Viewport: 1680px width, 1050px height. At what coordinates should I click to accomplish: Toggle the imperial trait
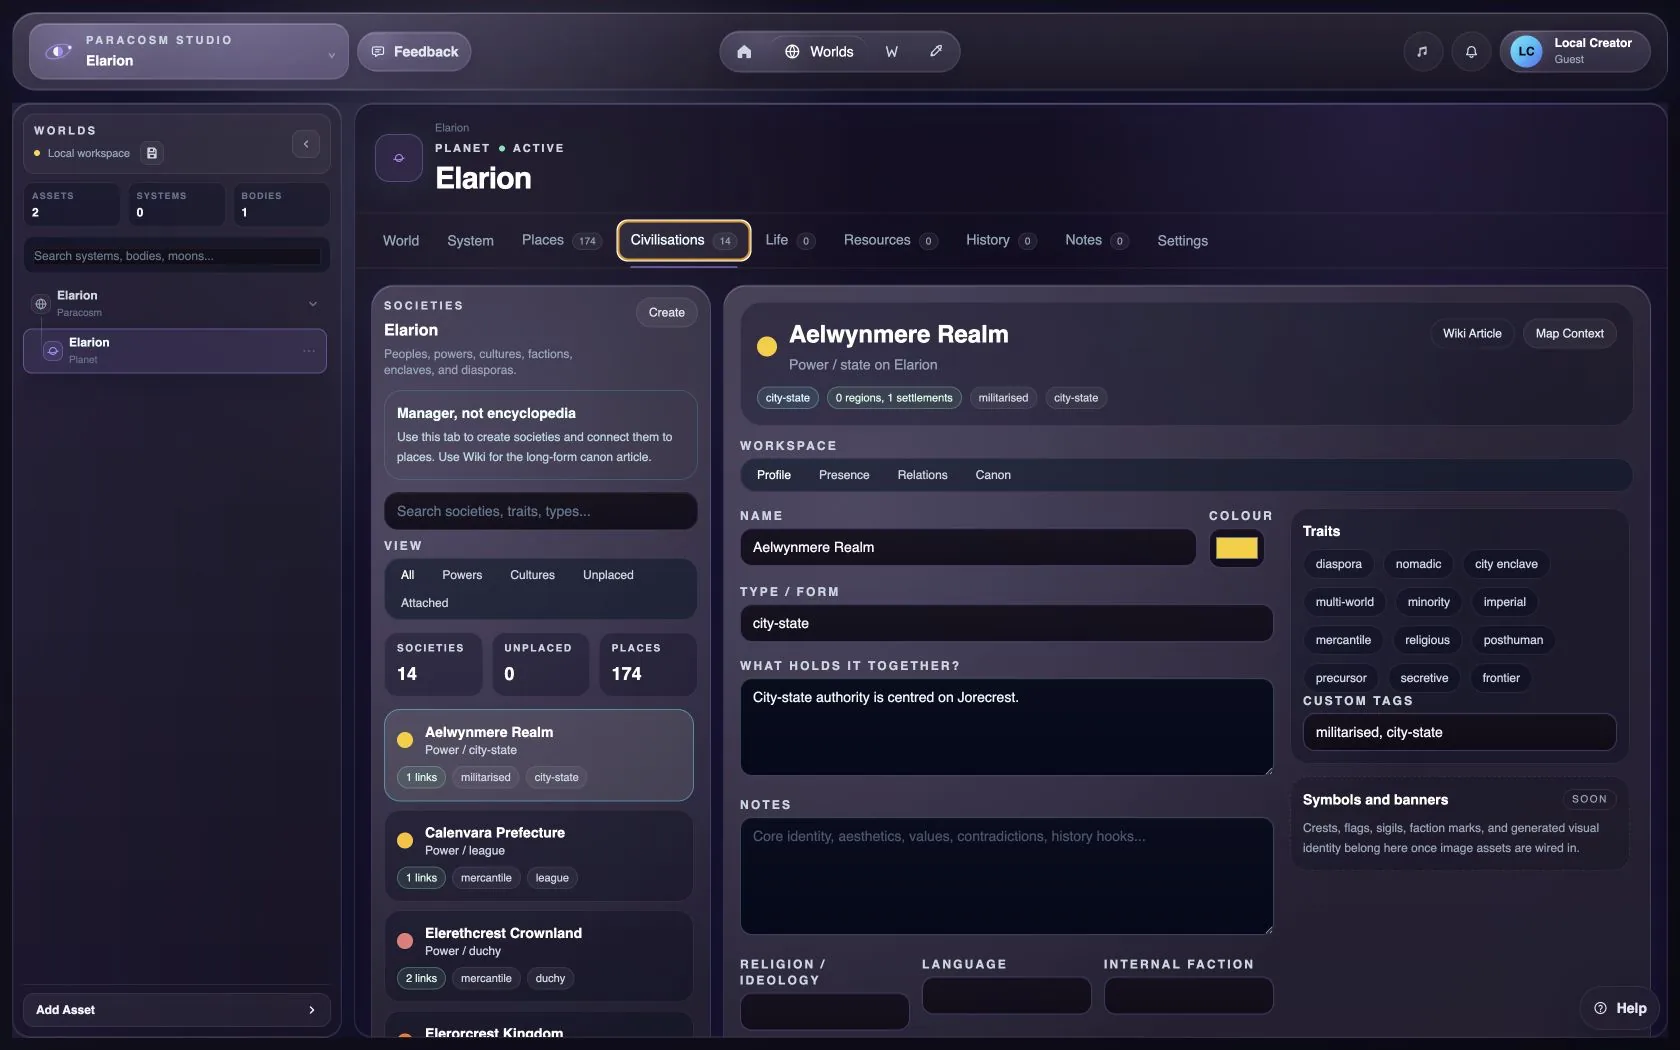pyautogui.click(x=1504, y=602)
